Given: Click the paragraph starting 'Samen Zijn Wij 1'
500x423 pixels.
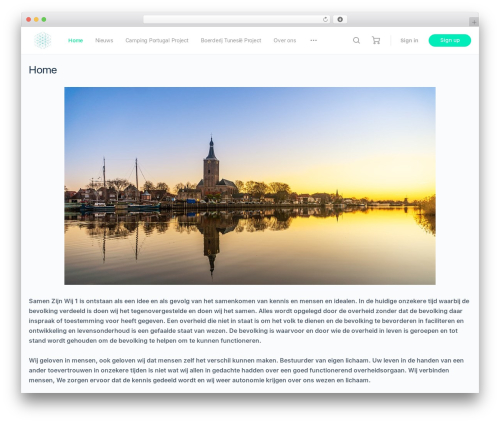Looking at the screenshot, I should 249,321.
